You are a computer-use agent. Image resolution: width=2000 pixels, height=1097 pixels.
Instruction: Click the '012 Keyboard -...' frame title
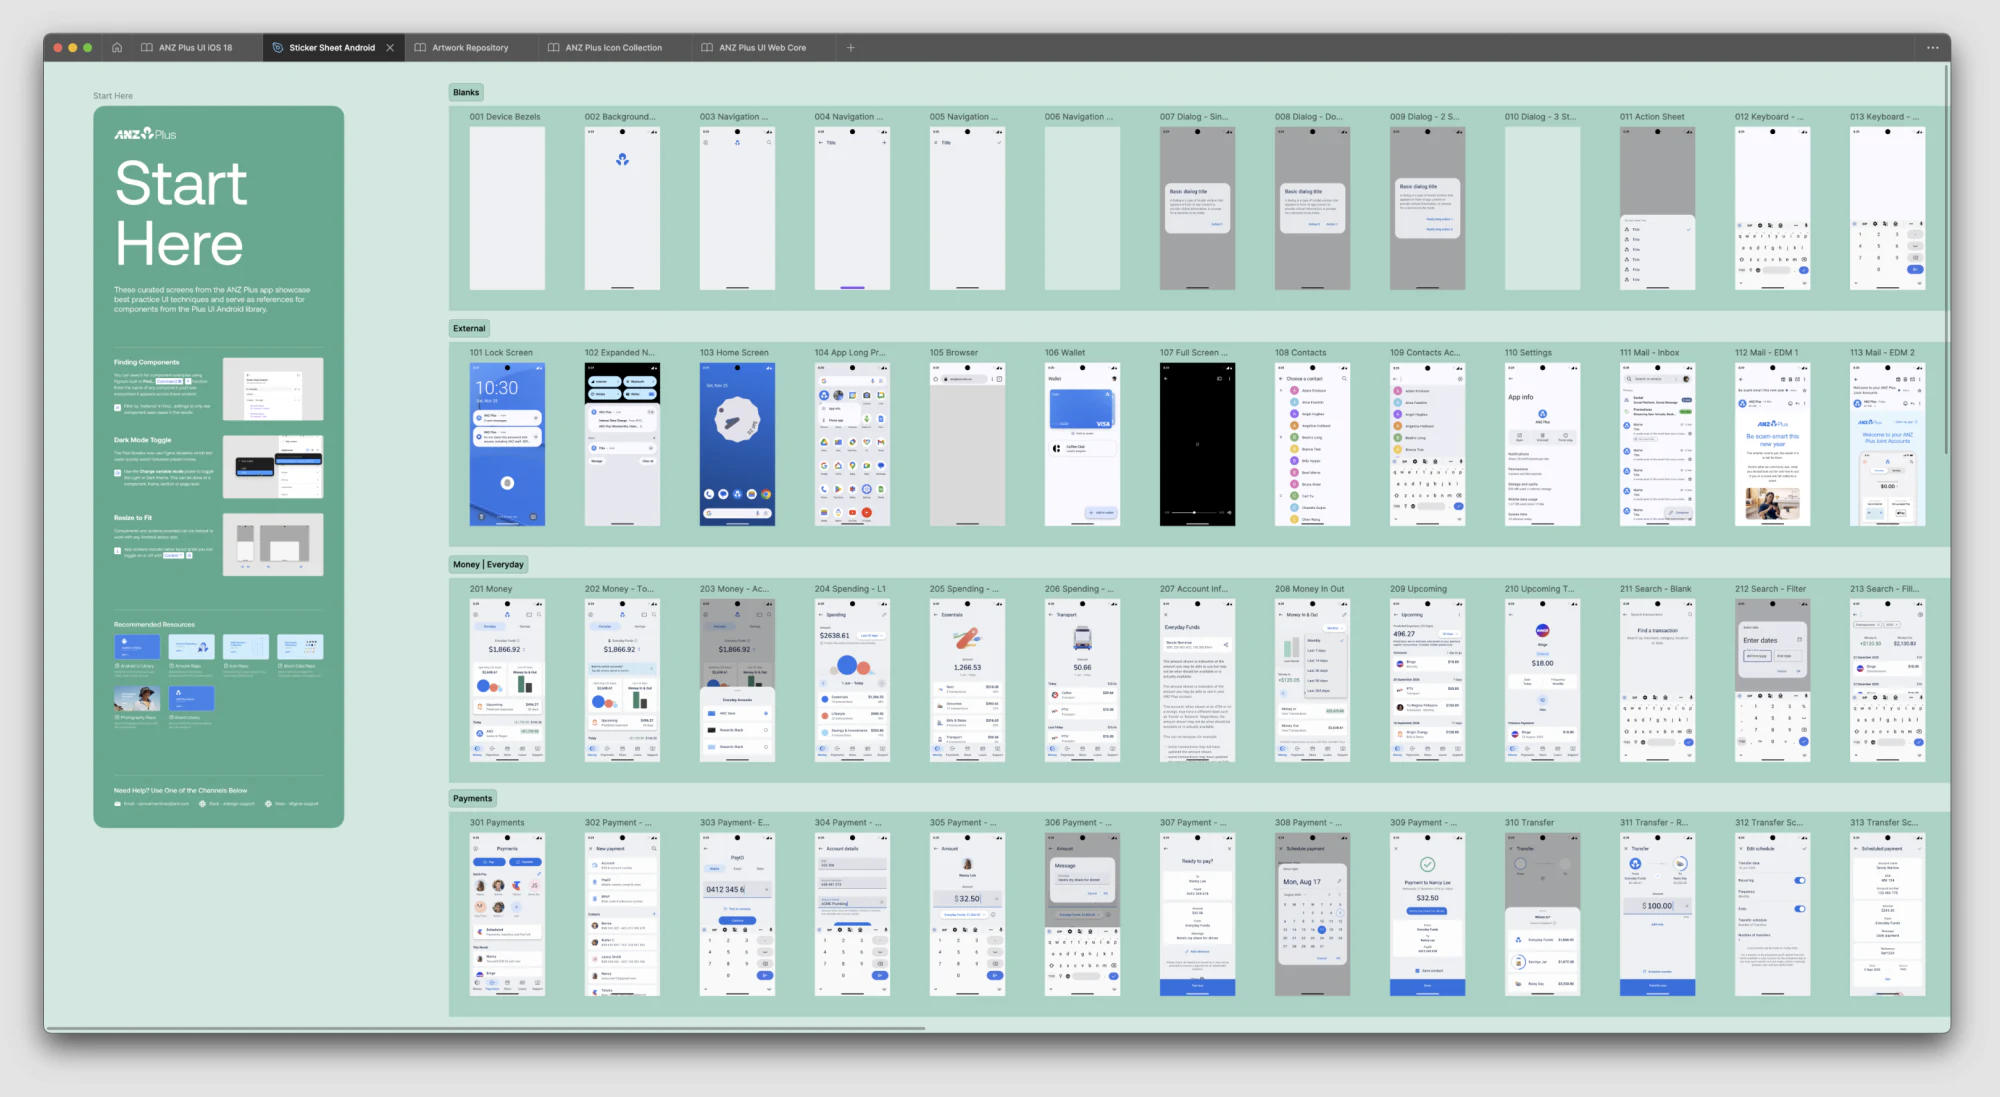tap(1769, 117)
